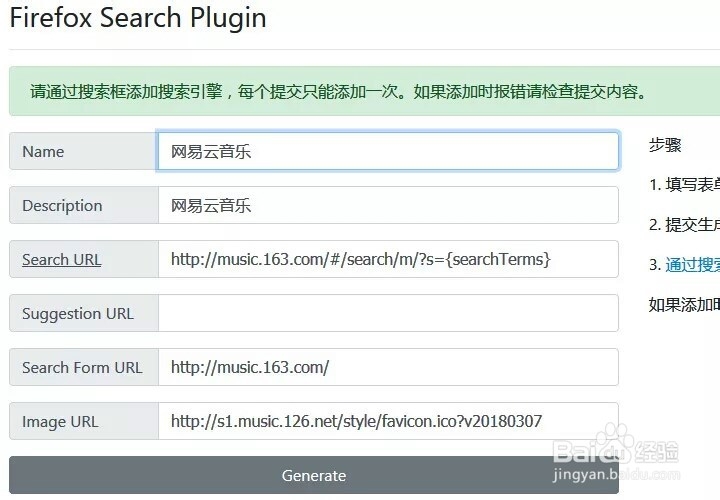The height and width of the screenshot is (500, 720).
Task: Select the empty Suggestion URL field
Action: (388, 313)
